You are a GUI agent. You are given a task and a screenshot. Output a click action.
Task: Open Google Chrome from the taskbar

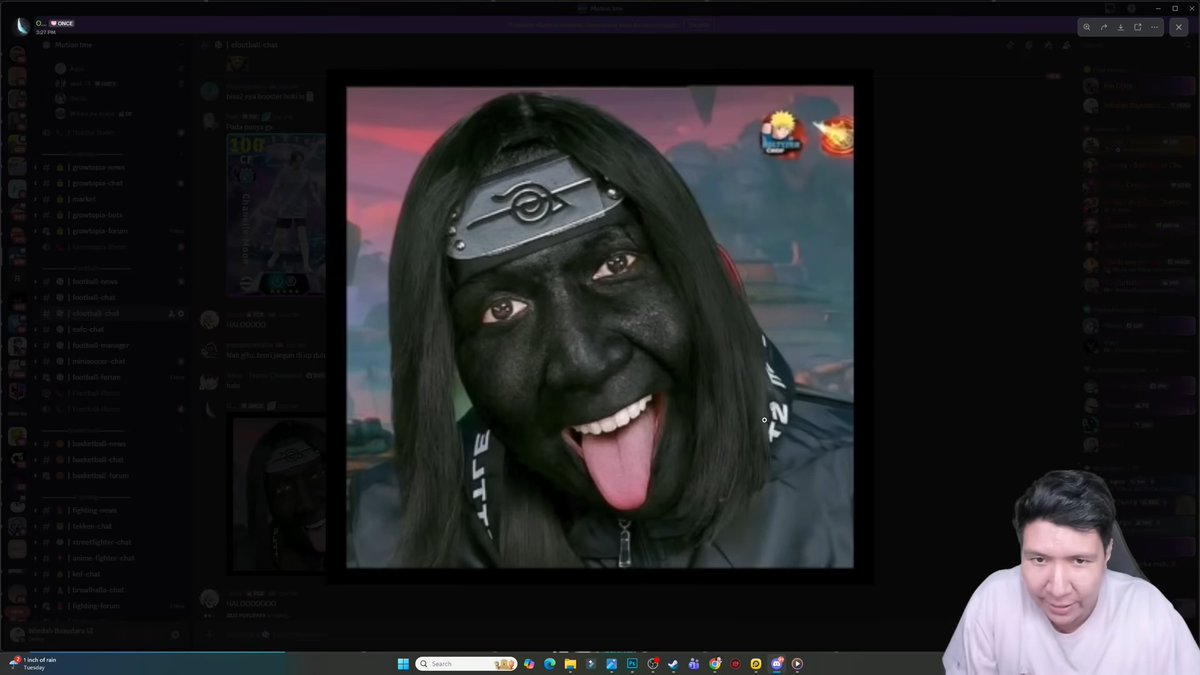pyautogui.click(x=715, y=663)
